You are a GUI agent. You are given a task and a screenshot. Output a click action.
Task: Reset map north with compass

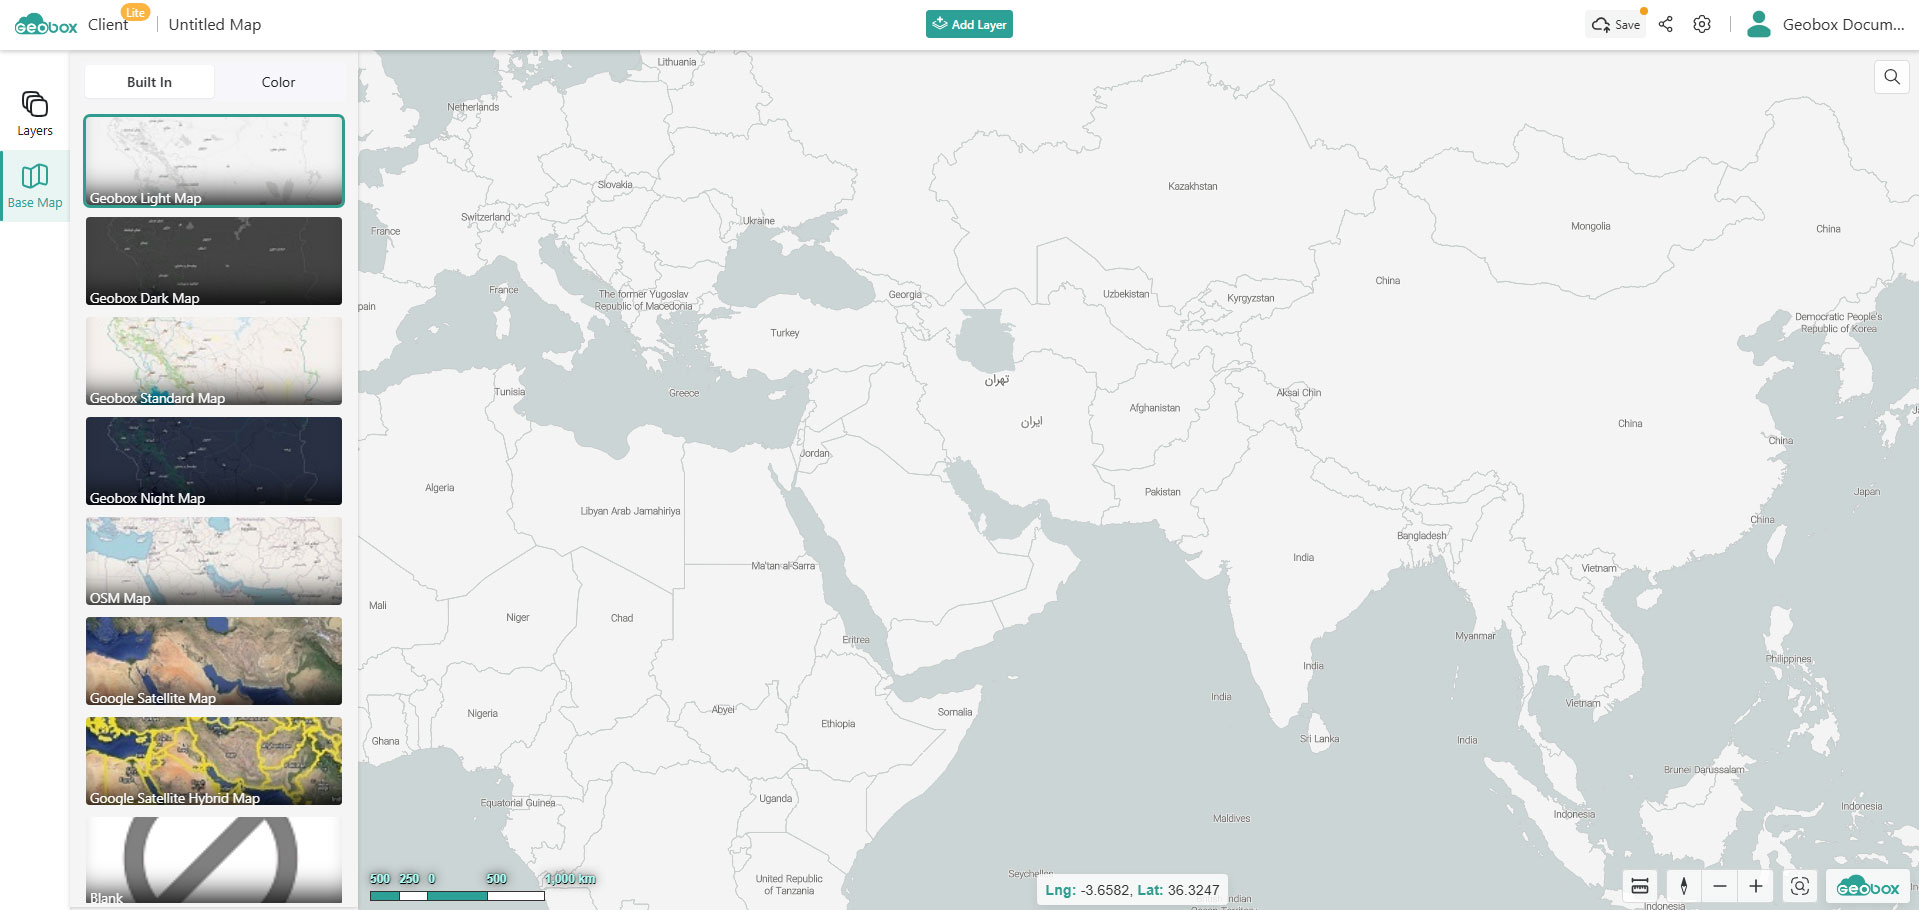pyautogui.click(x=1684, y=886)
